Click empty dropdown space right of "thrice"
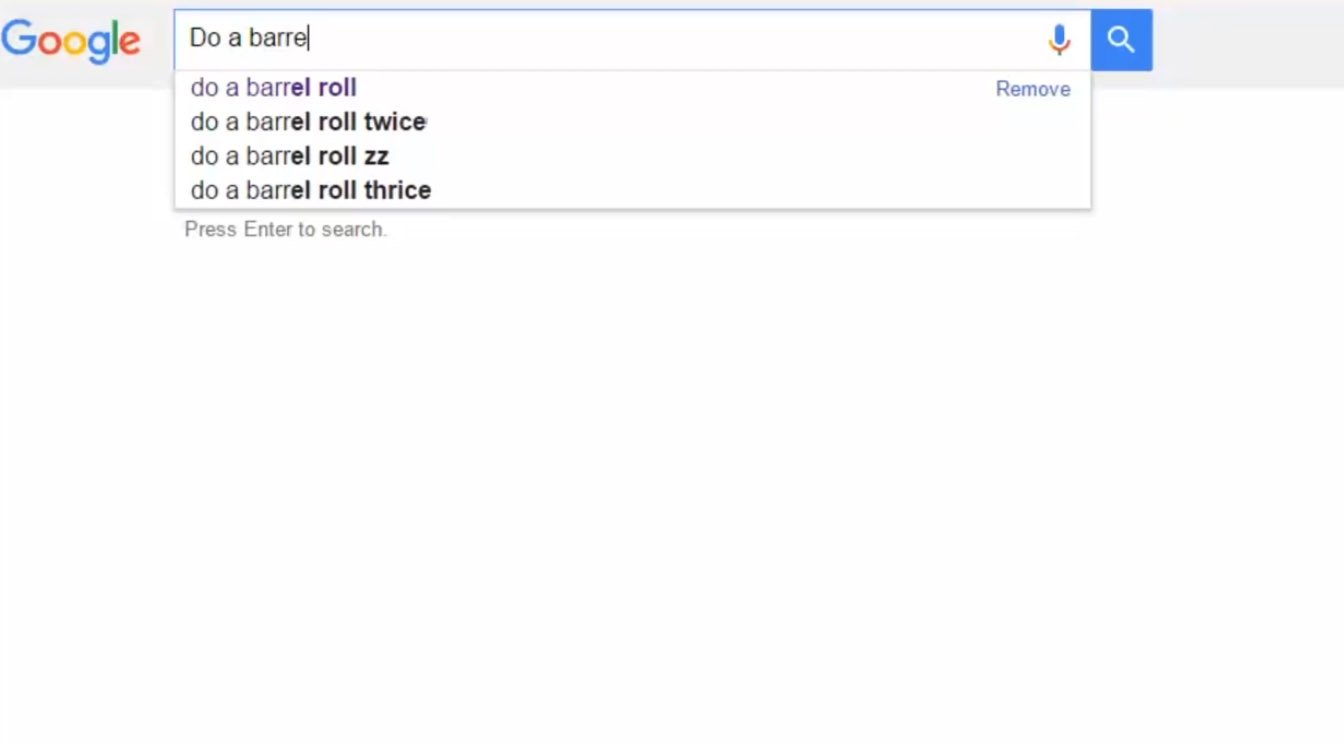 click(750, 190)
